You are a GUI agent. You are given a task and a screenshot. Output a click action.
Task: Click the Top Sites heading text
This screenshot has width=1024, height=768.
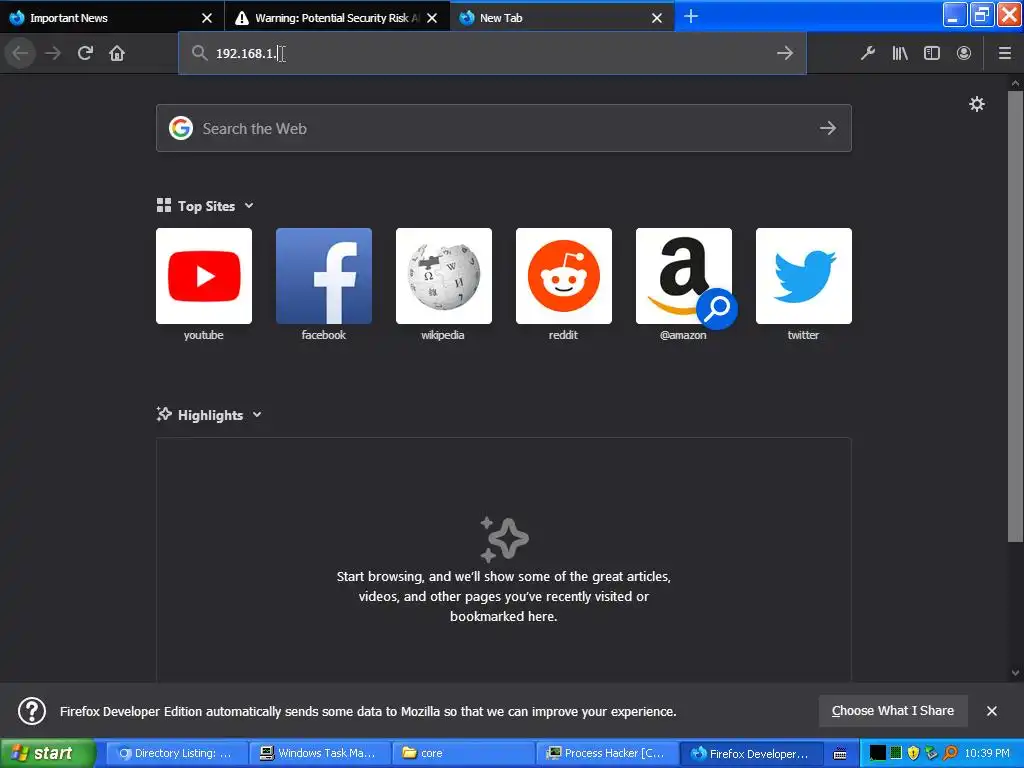[x=206, y=206]
